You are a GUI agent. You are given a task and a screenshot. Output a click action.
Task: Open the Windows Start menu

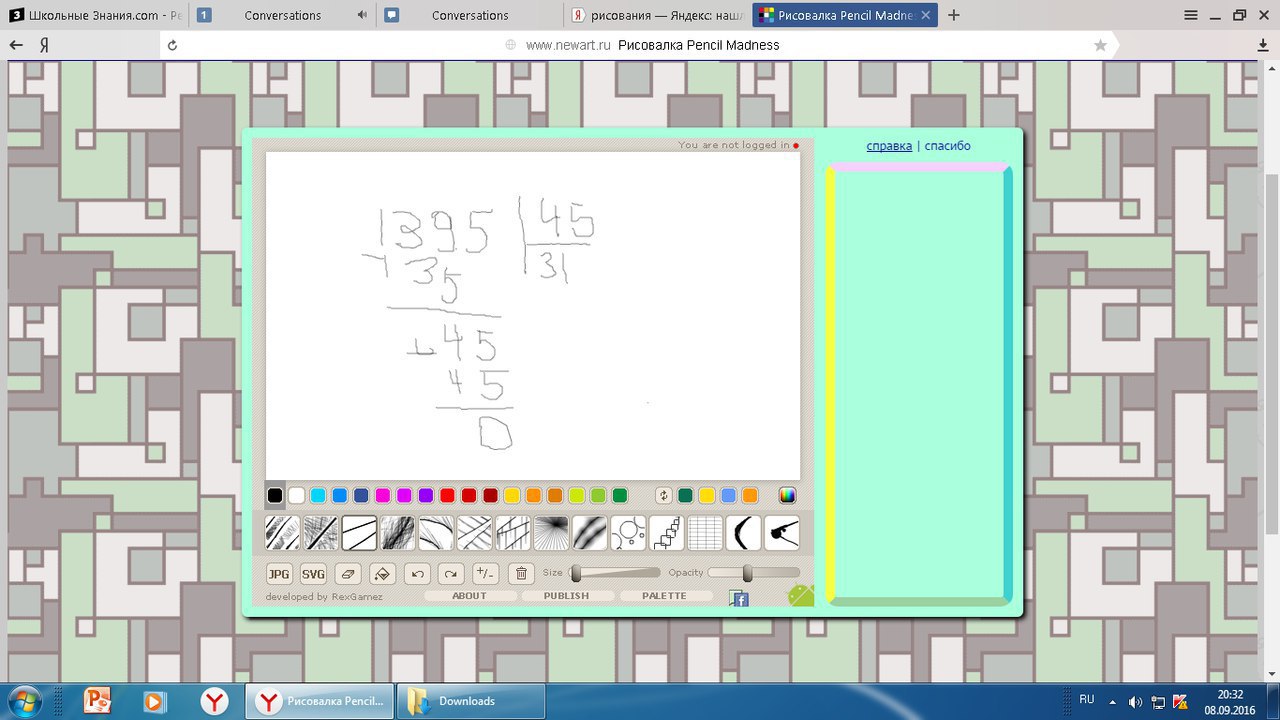[x=23, y=701]
